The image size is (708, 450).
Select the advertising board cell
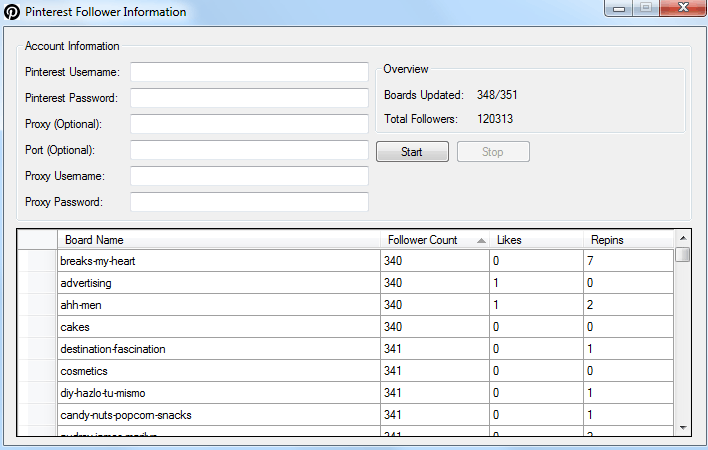point(219,283)
